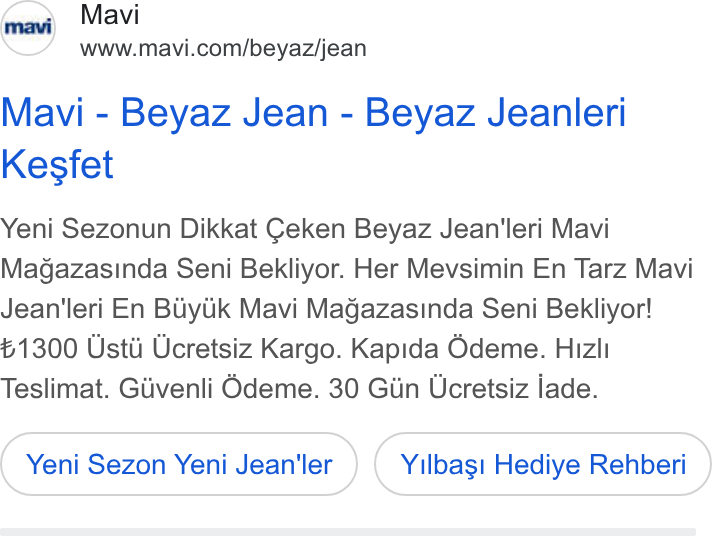Click the 'Her Mevsimin En Tarz Mavi' sentence
The height and width of the screenshot is (536, 712).
click(523, 269)
